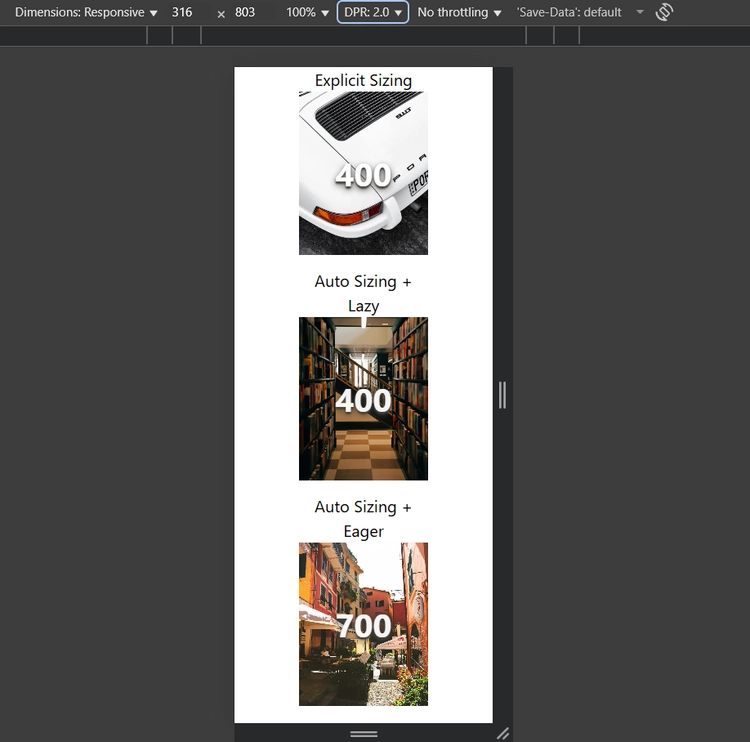The width and height of the screenshot is (750, 742).
Task: Click the rotate device orientation icon
Action: coord(664,13)
